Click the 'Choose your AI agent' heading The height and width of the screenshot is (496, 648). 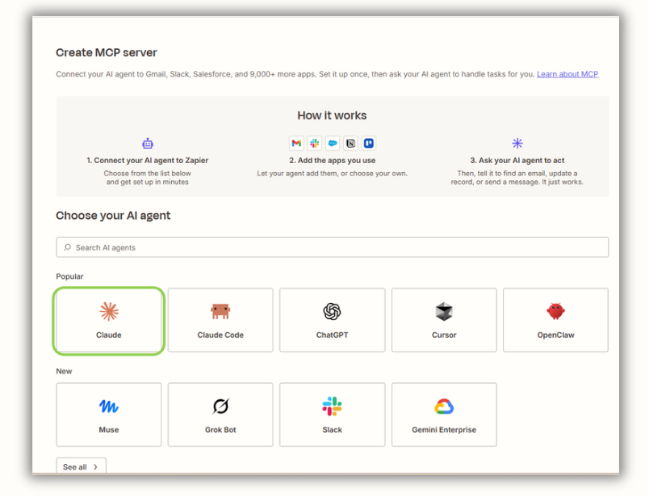113,216
